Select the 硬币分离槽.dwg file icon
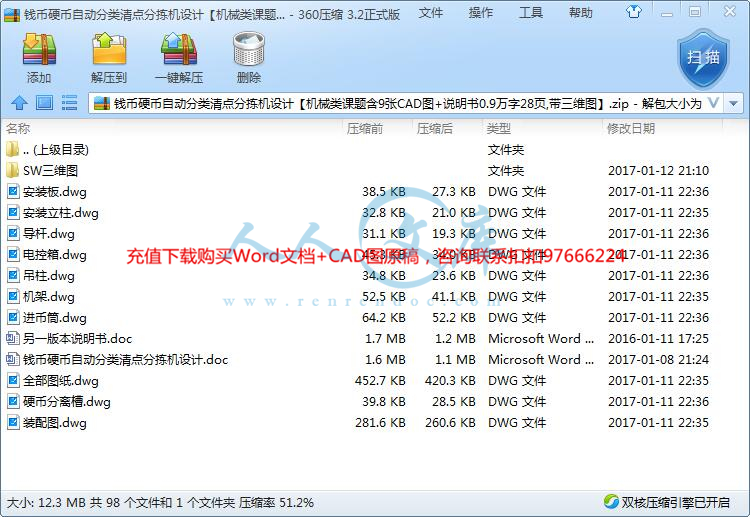This screenshot has width=750, height=517. click(13, 402)
